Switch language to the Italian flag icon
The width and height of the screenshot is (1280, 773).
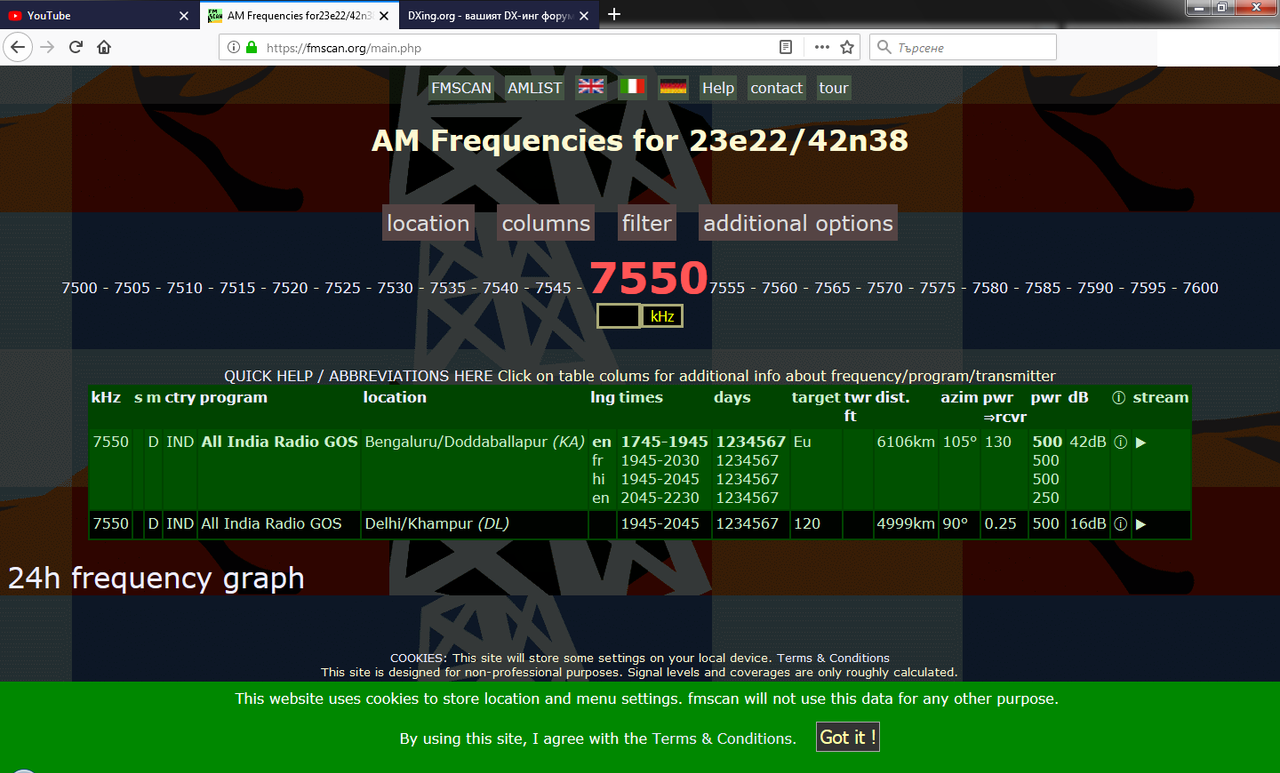632,87
